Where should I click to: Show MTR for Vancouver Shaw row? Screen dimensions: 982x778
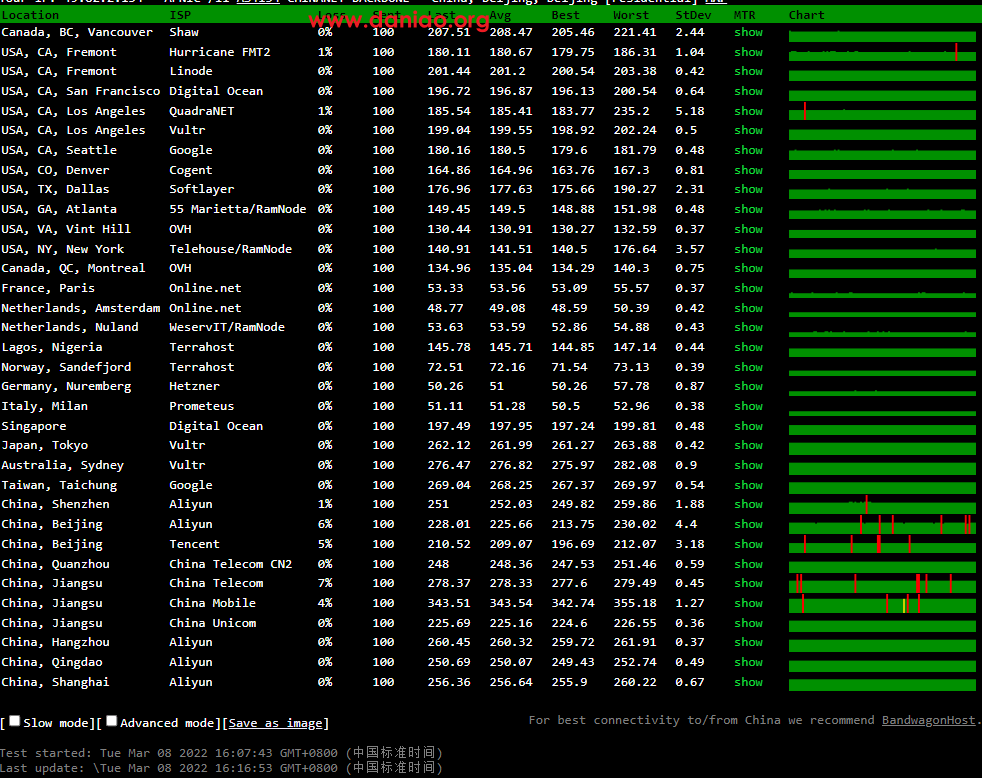(748, 32)
